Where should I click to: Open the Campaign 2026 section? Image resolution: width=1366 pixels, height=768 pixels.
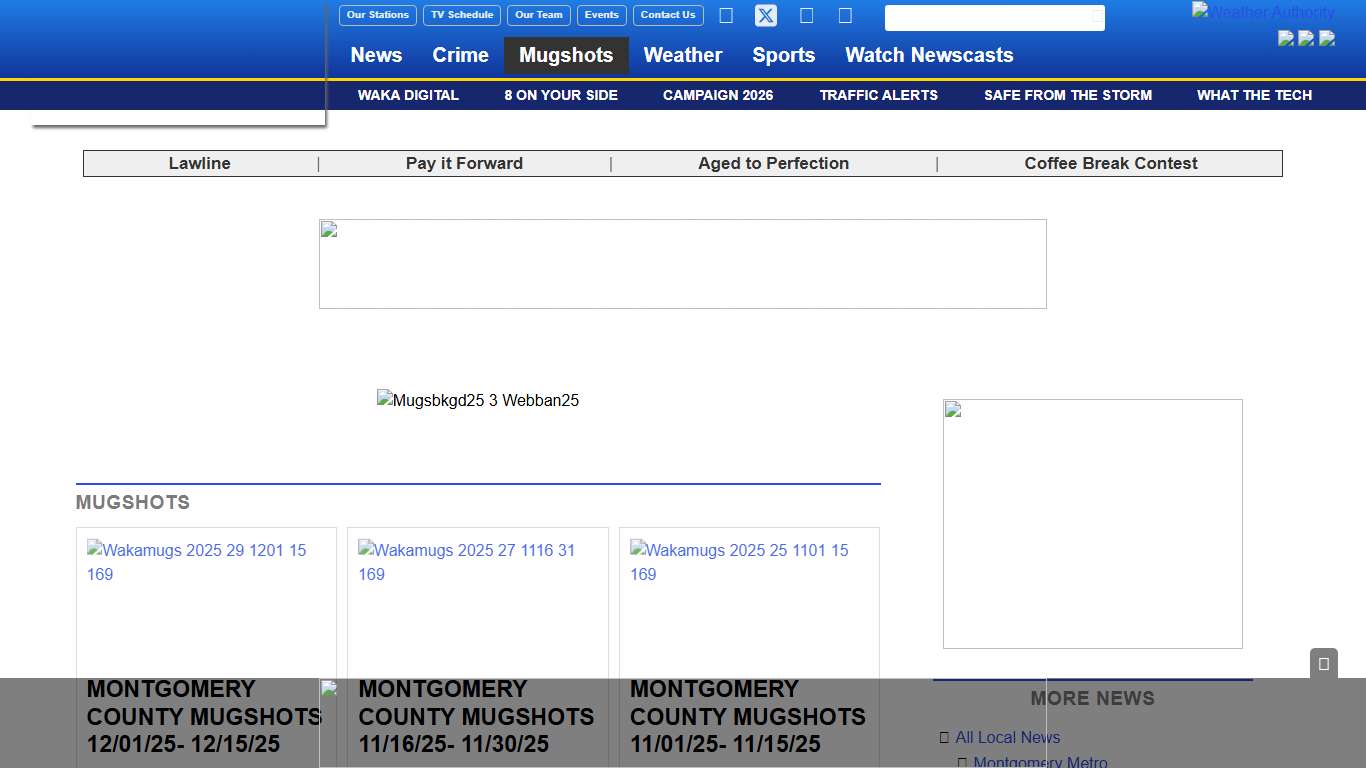click(x=718, y=95)
